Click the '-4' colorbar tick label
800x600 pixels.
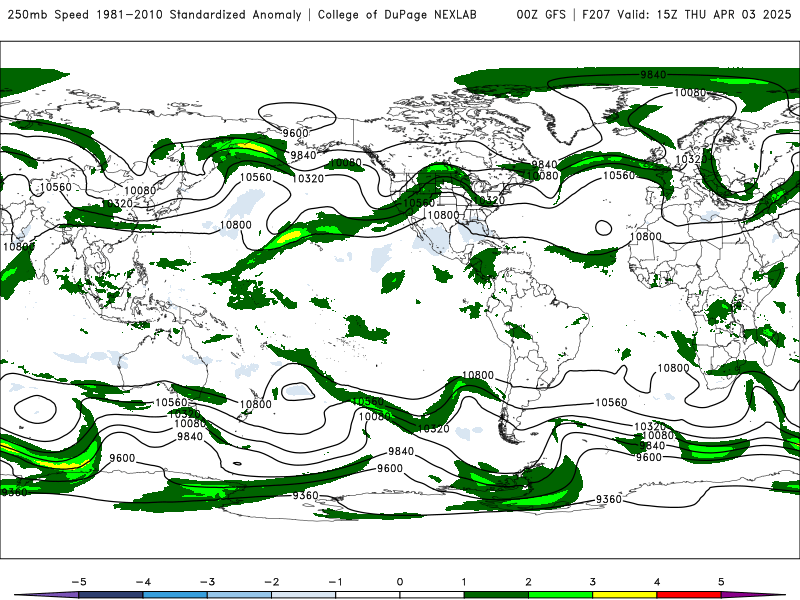[x=143, y=582]
